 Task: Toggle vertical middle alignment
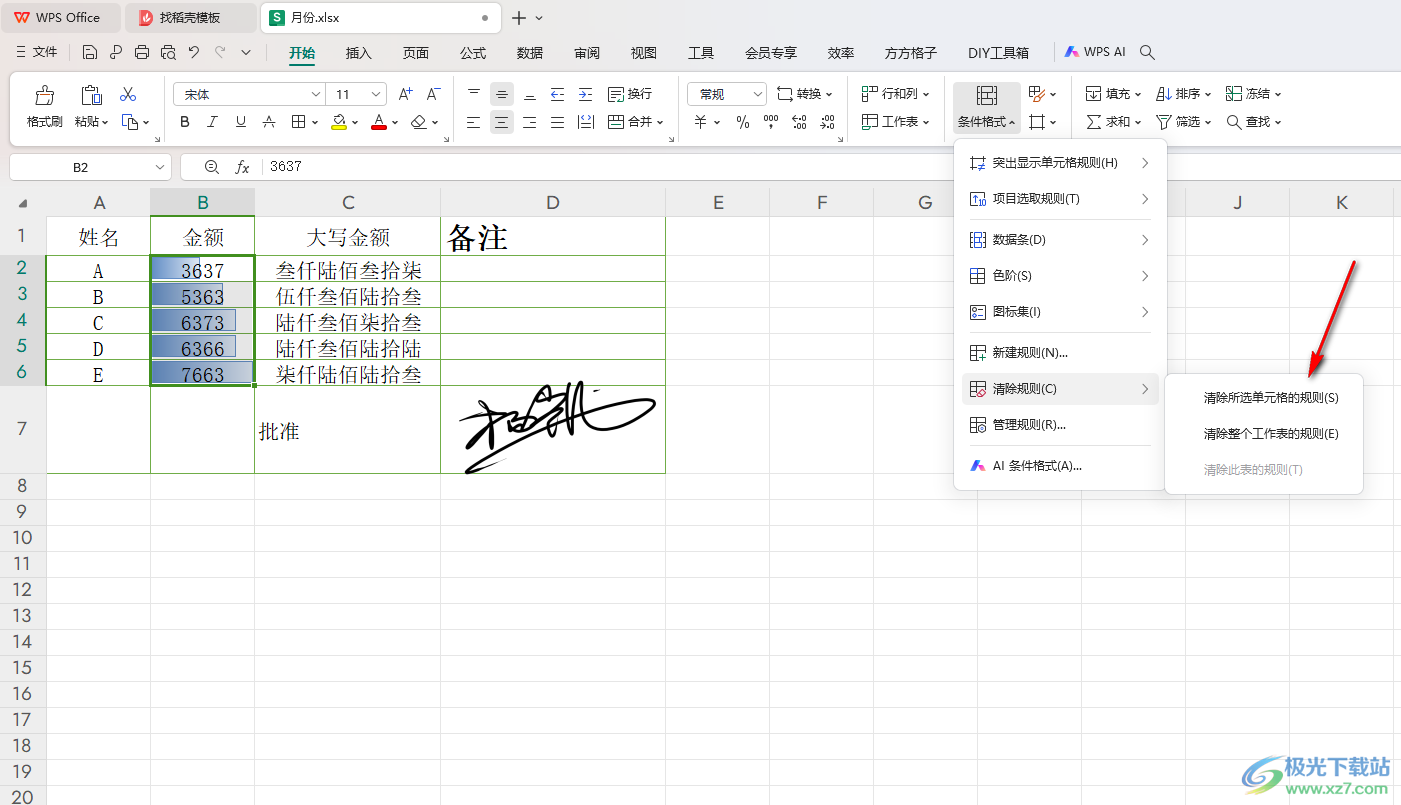(502, 94)
